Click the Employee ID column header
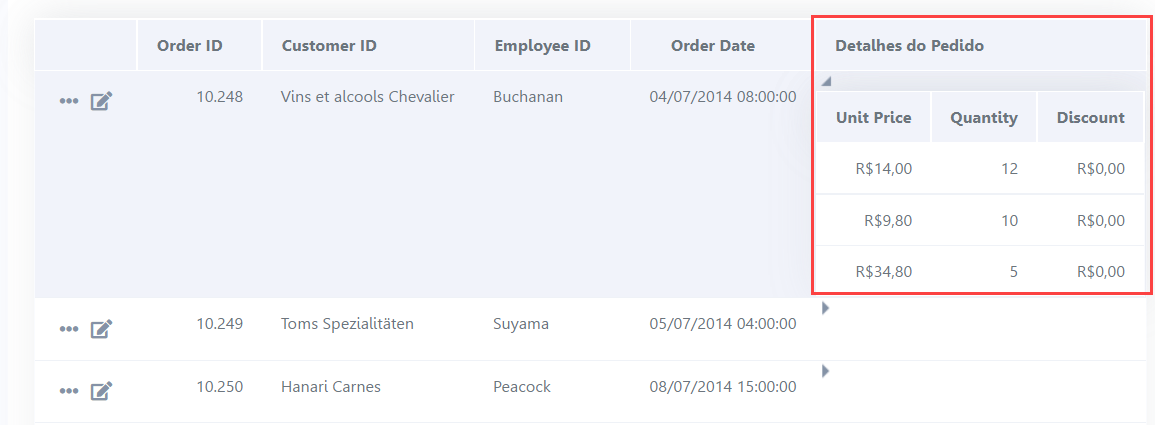The width and height of the screenshot is (1155, 425). click(552, 46)
